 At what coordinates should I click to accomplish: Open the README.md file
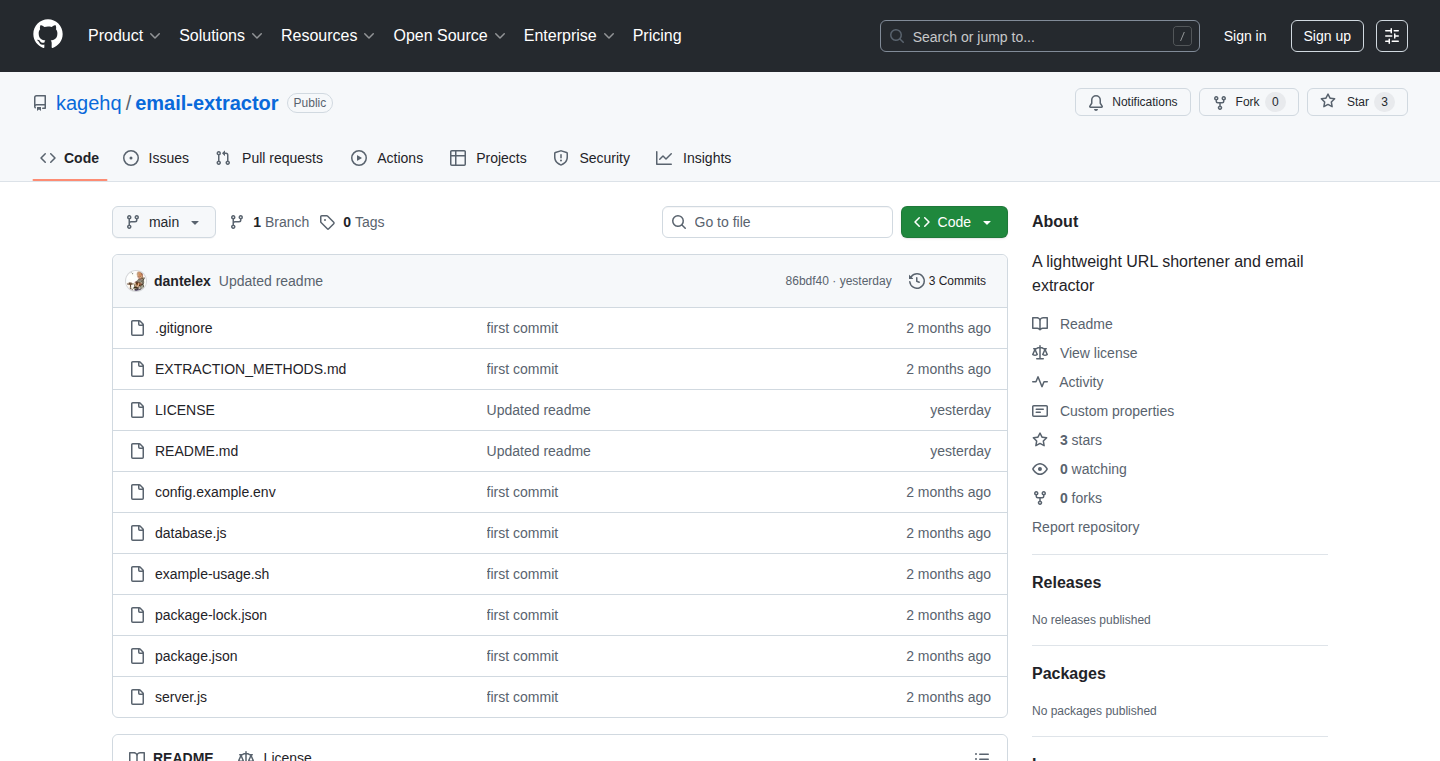(197, 451)
